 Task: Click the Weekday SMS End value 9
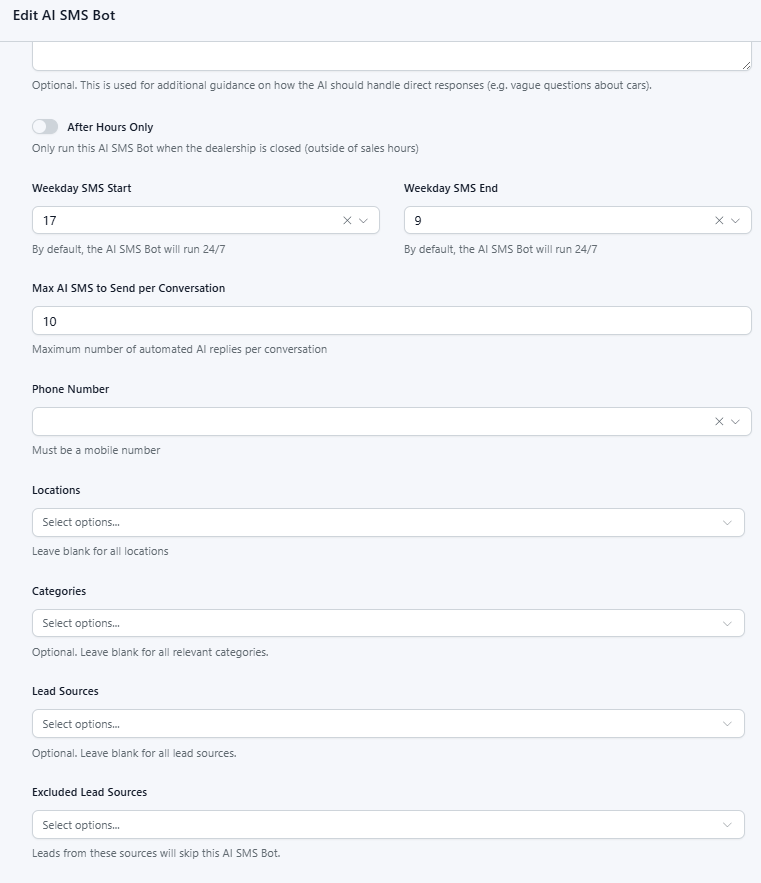coord(418,221)
